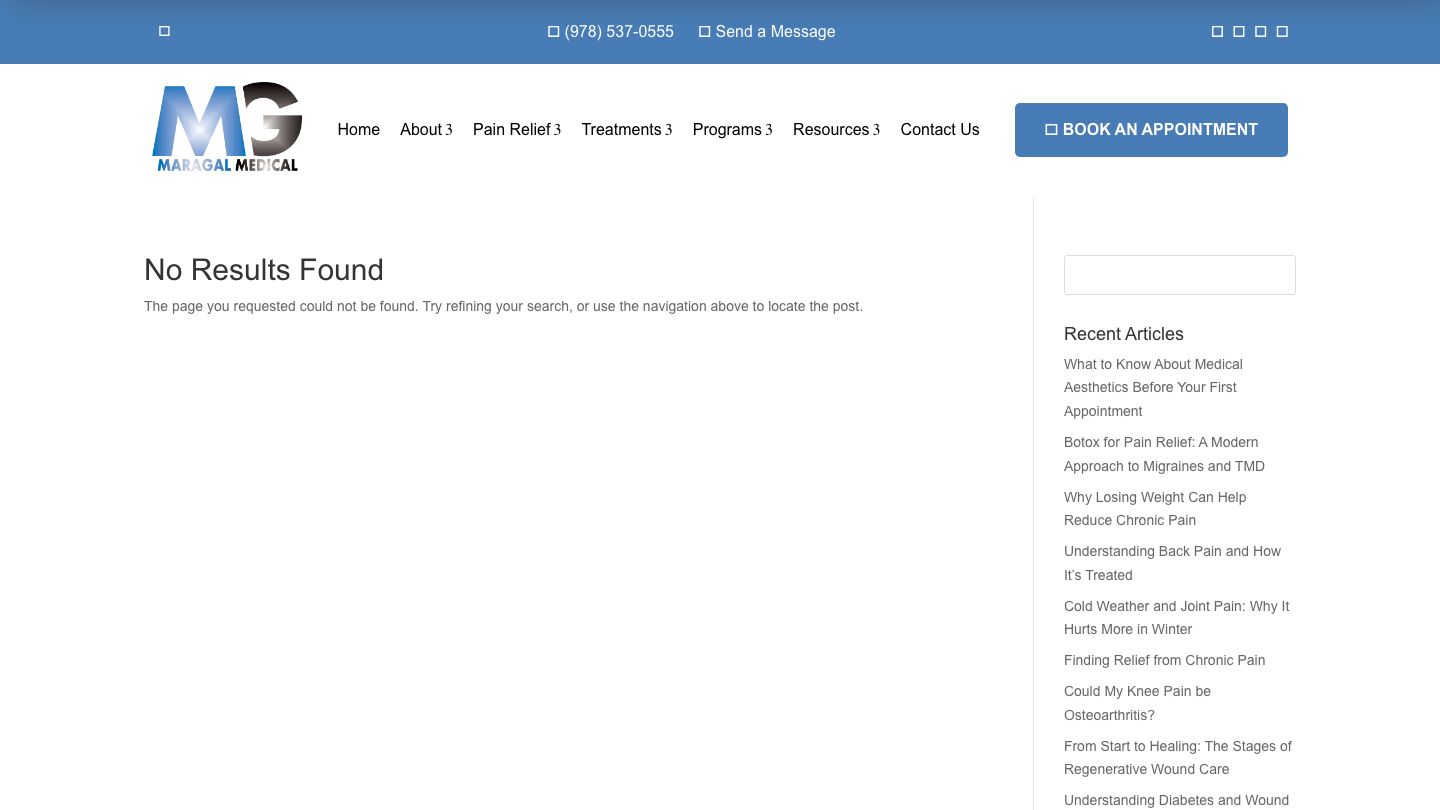Click the first social icon in top-right group
The width and height of the screenshot is (1440, 810).
coord(1217,32)
